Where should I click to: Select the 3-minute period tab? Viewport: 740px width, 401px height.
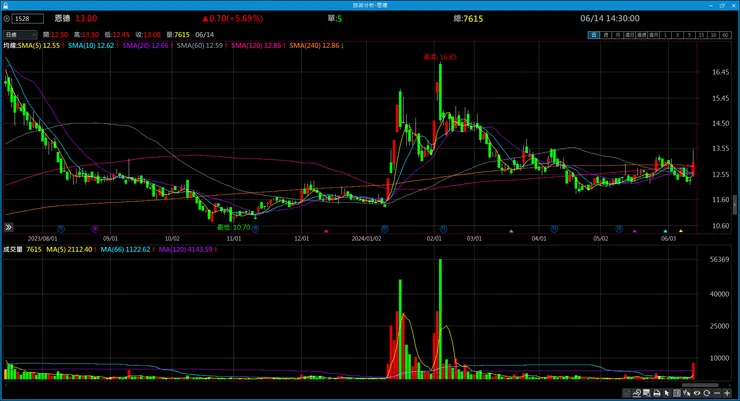[x=678, y=35]
